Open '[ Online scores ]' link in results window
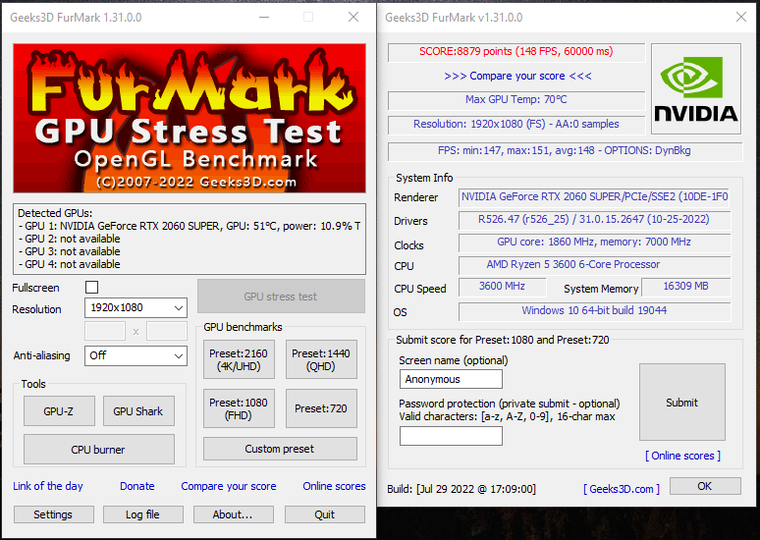 (682, 456)
